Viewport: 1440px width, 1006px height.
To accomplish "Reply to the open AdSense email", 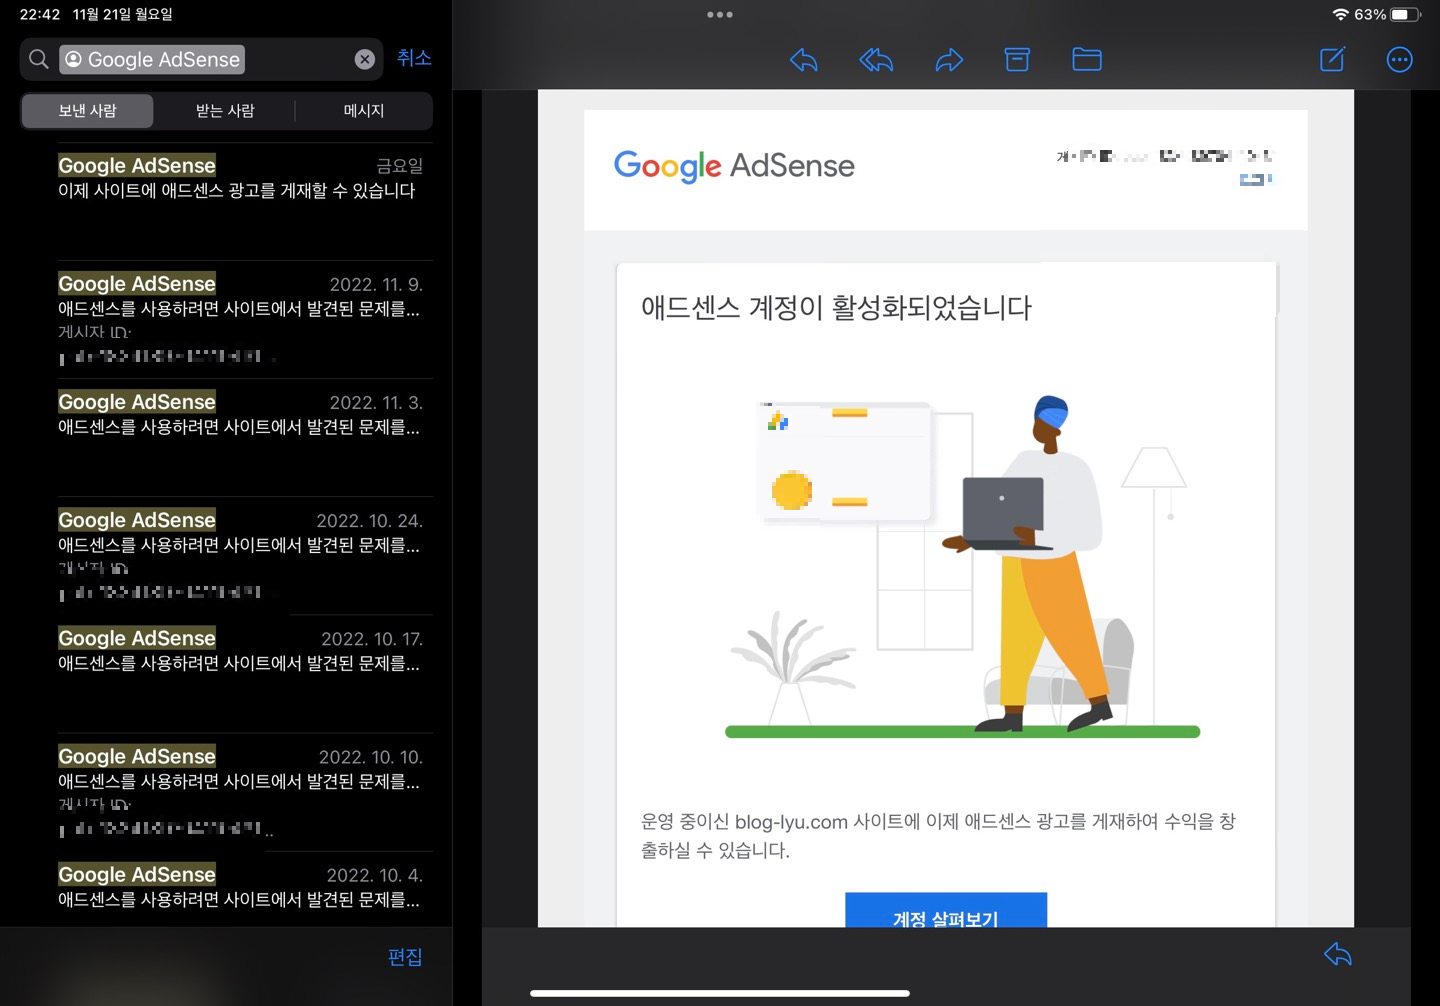I will pos(803,60).
